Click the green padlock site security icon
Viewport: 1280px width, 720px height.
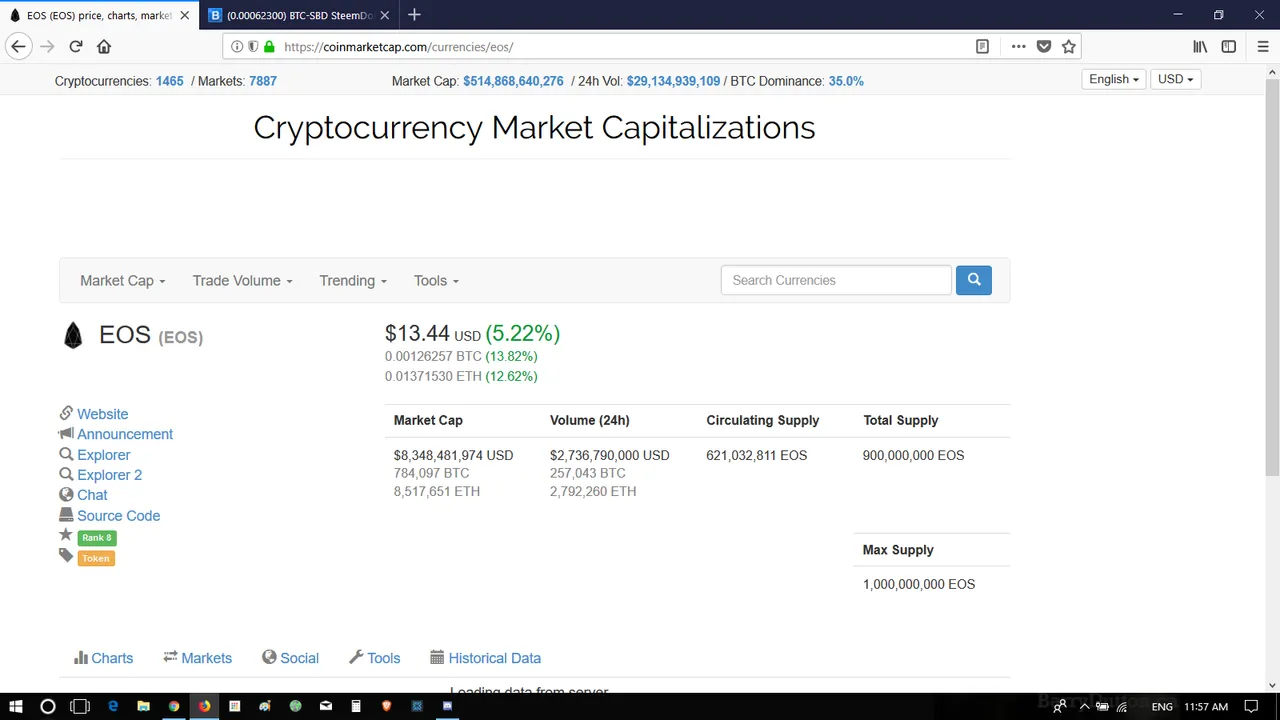(268, 46)
